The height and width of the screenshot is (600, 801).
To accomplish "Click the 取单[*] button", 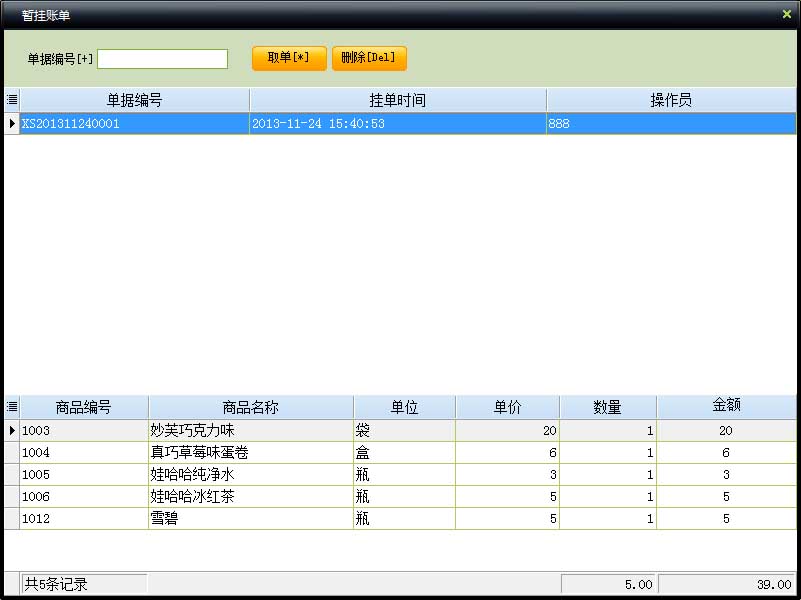I will pyautogui.click(x=289, y=58).
